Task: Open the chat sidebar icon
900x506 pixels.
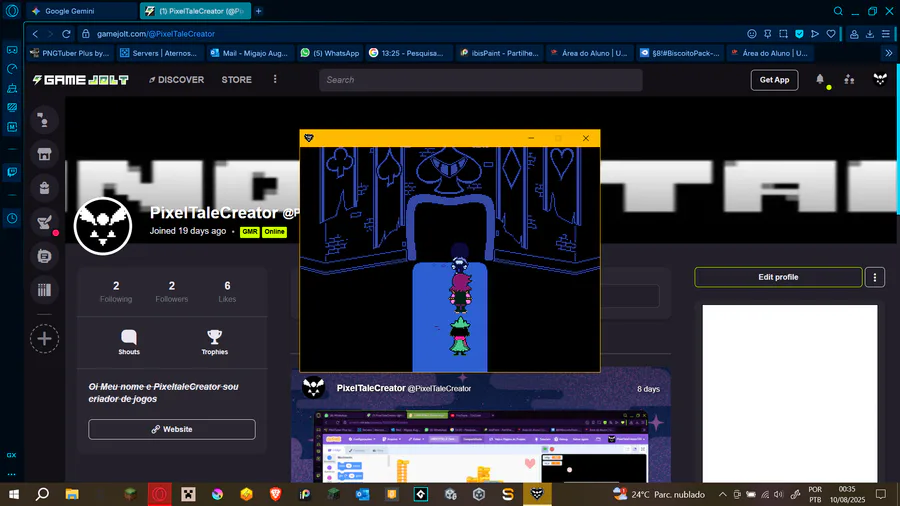Action: 44,256
